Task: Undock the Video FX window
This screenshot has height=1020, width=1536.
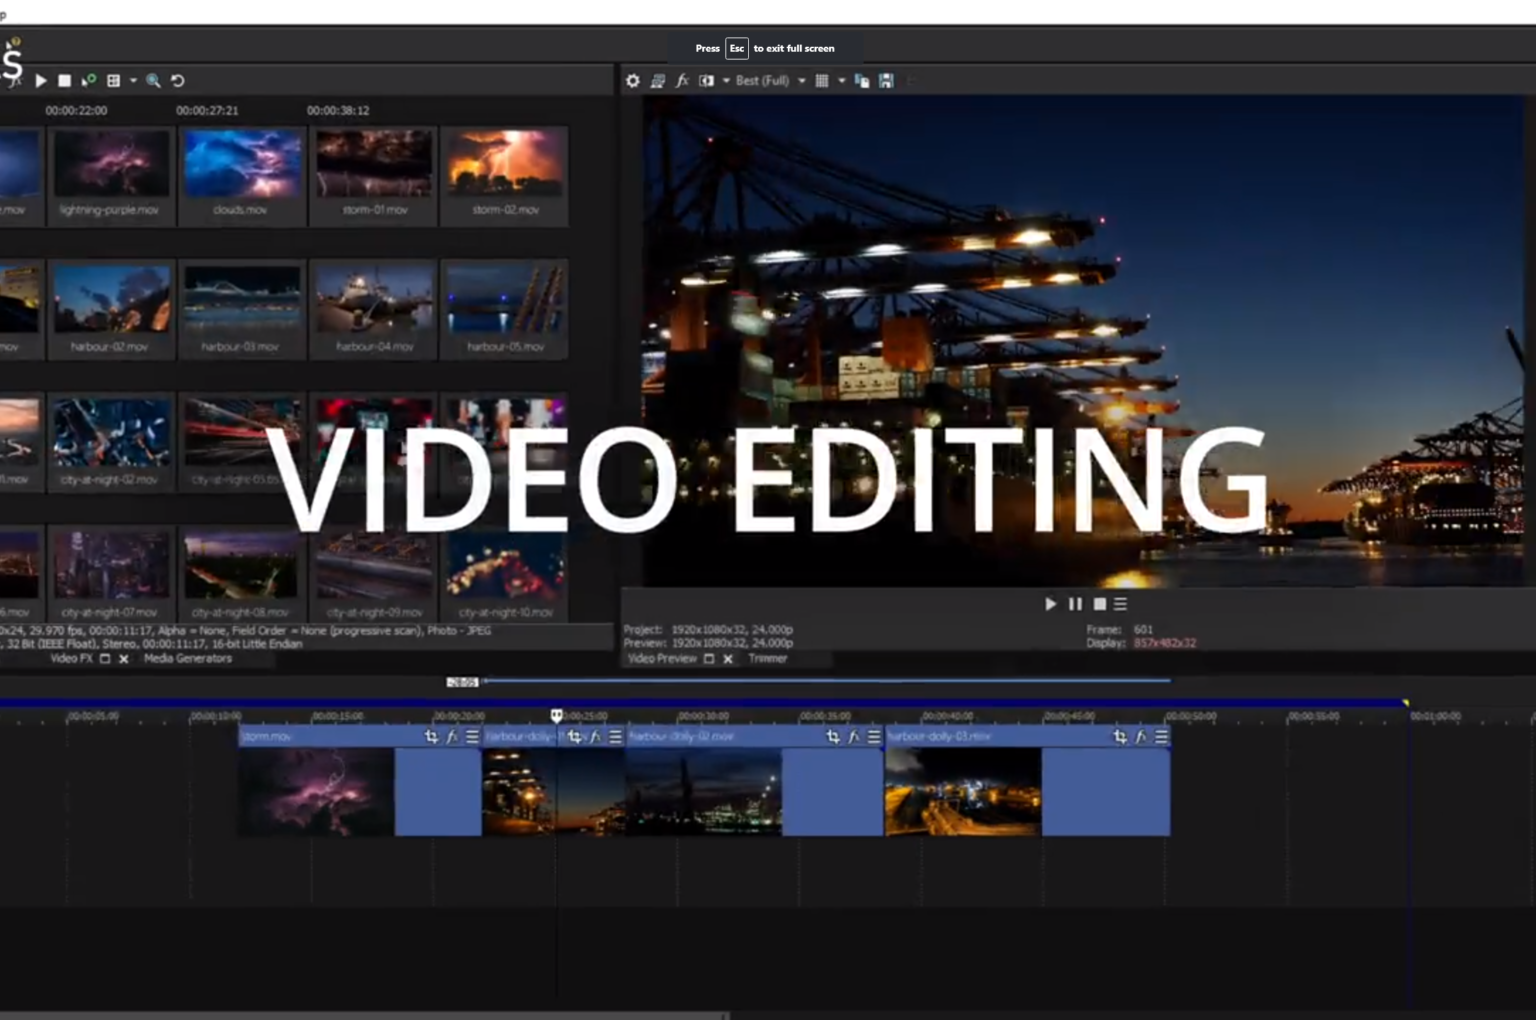Action: (105, 659)
